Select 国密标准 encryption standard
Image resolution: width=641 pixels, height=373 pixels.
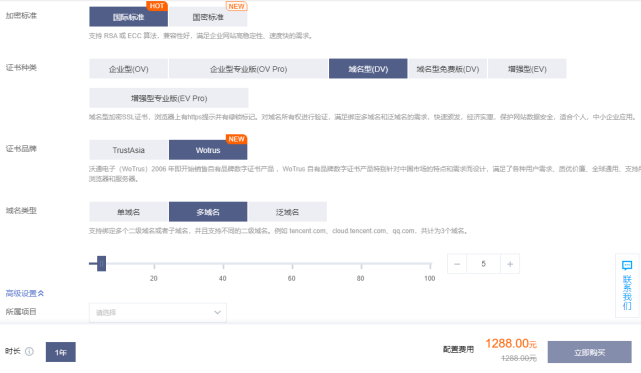pyautogui.click(x=208, y=17)
